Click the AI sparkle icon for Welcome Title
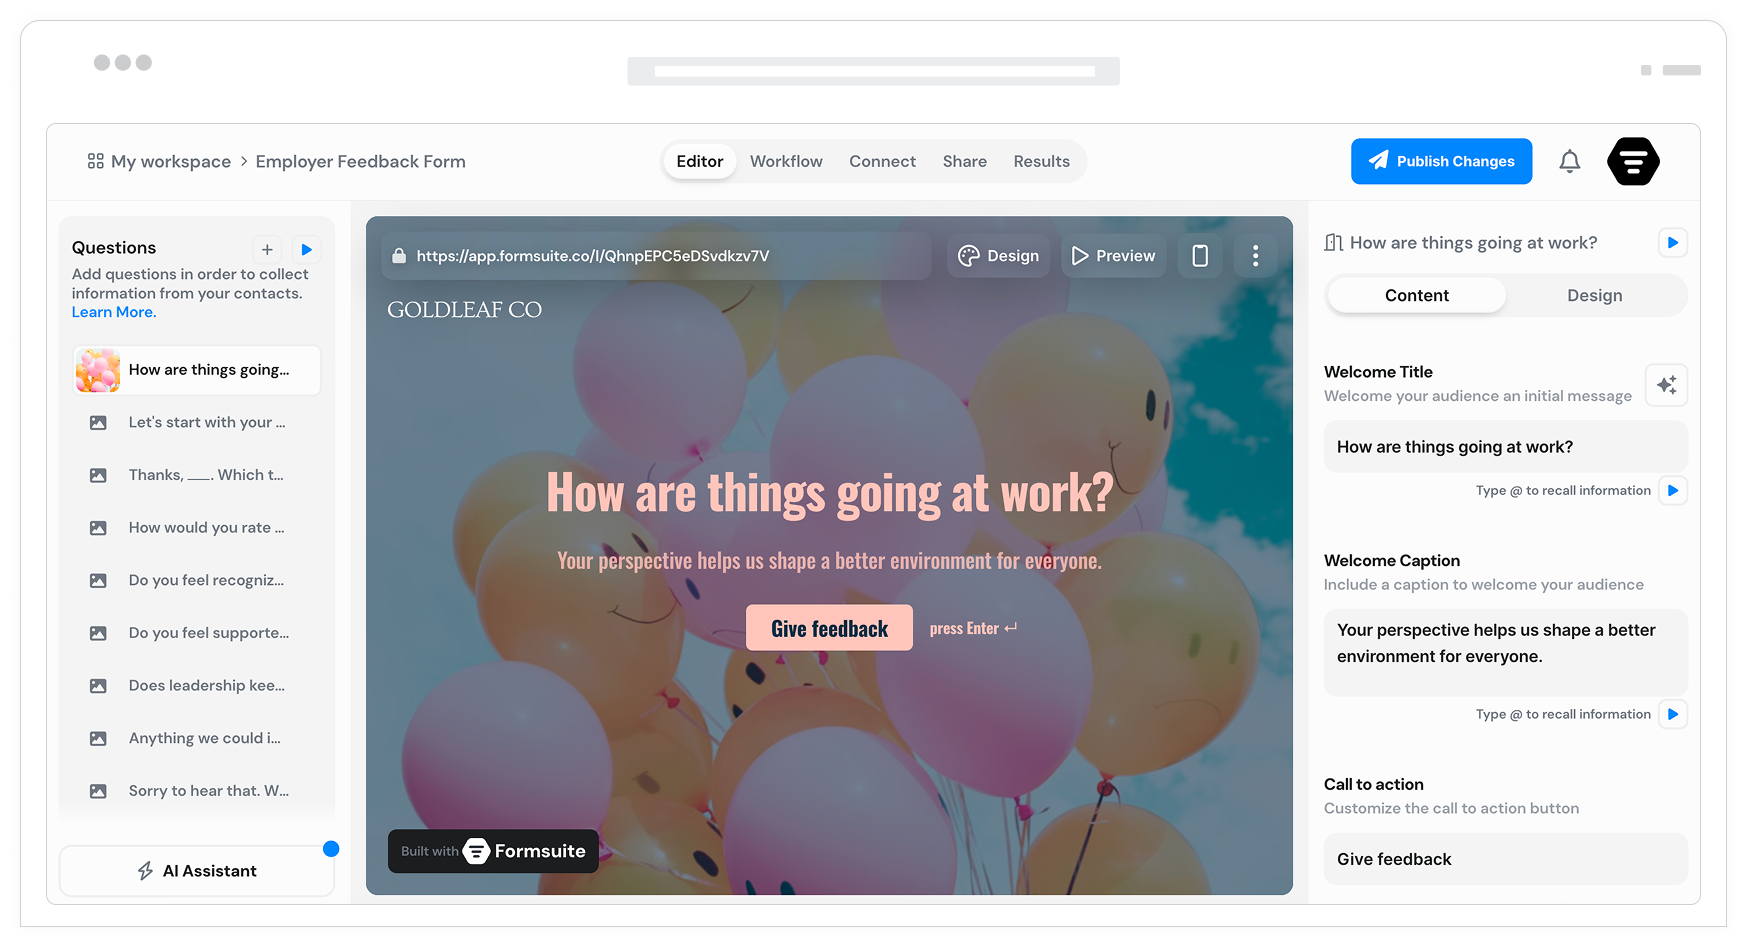 coord(1666,385)
